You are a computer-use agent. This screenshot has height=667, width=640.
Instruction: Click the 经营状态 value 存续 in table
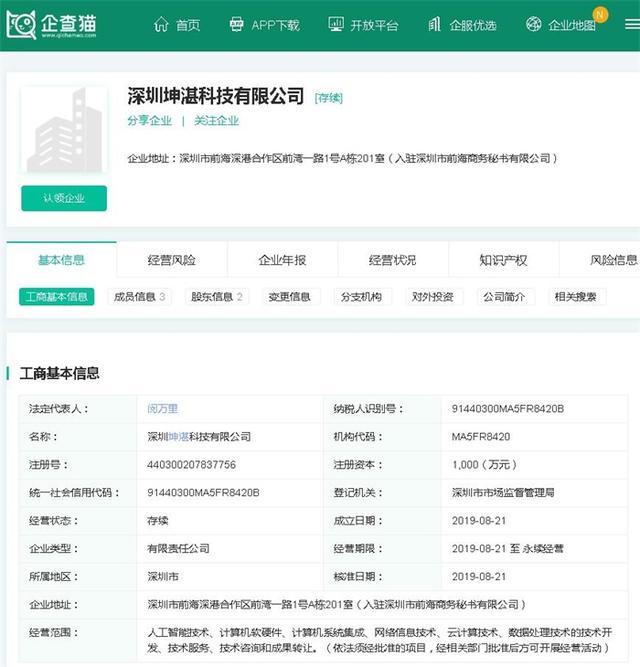coord(158,521)
